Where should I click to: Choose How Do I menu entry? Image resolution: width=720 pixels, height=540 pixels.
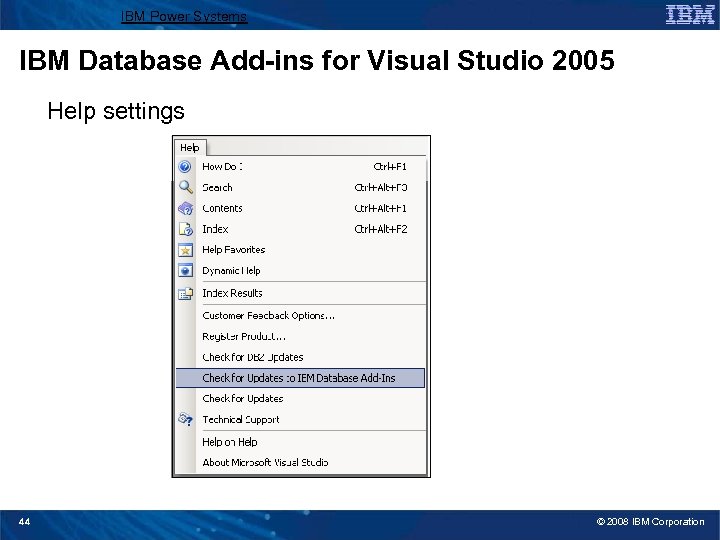301,166
